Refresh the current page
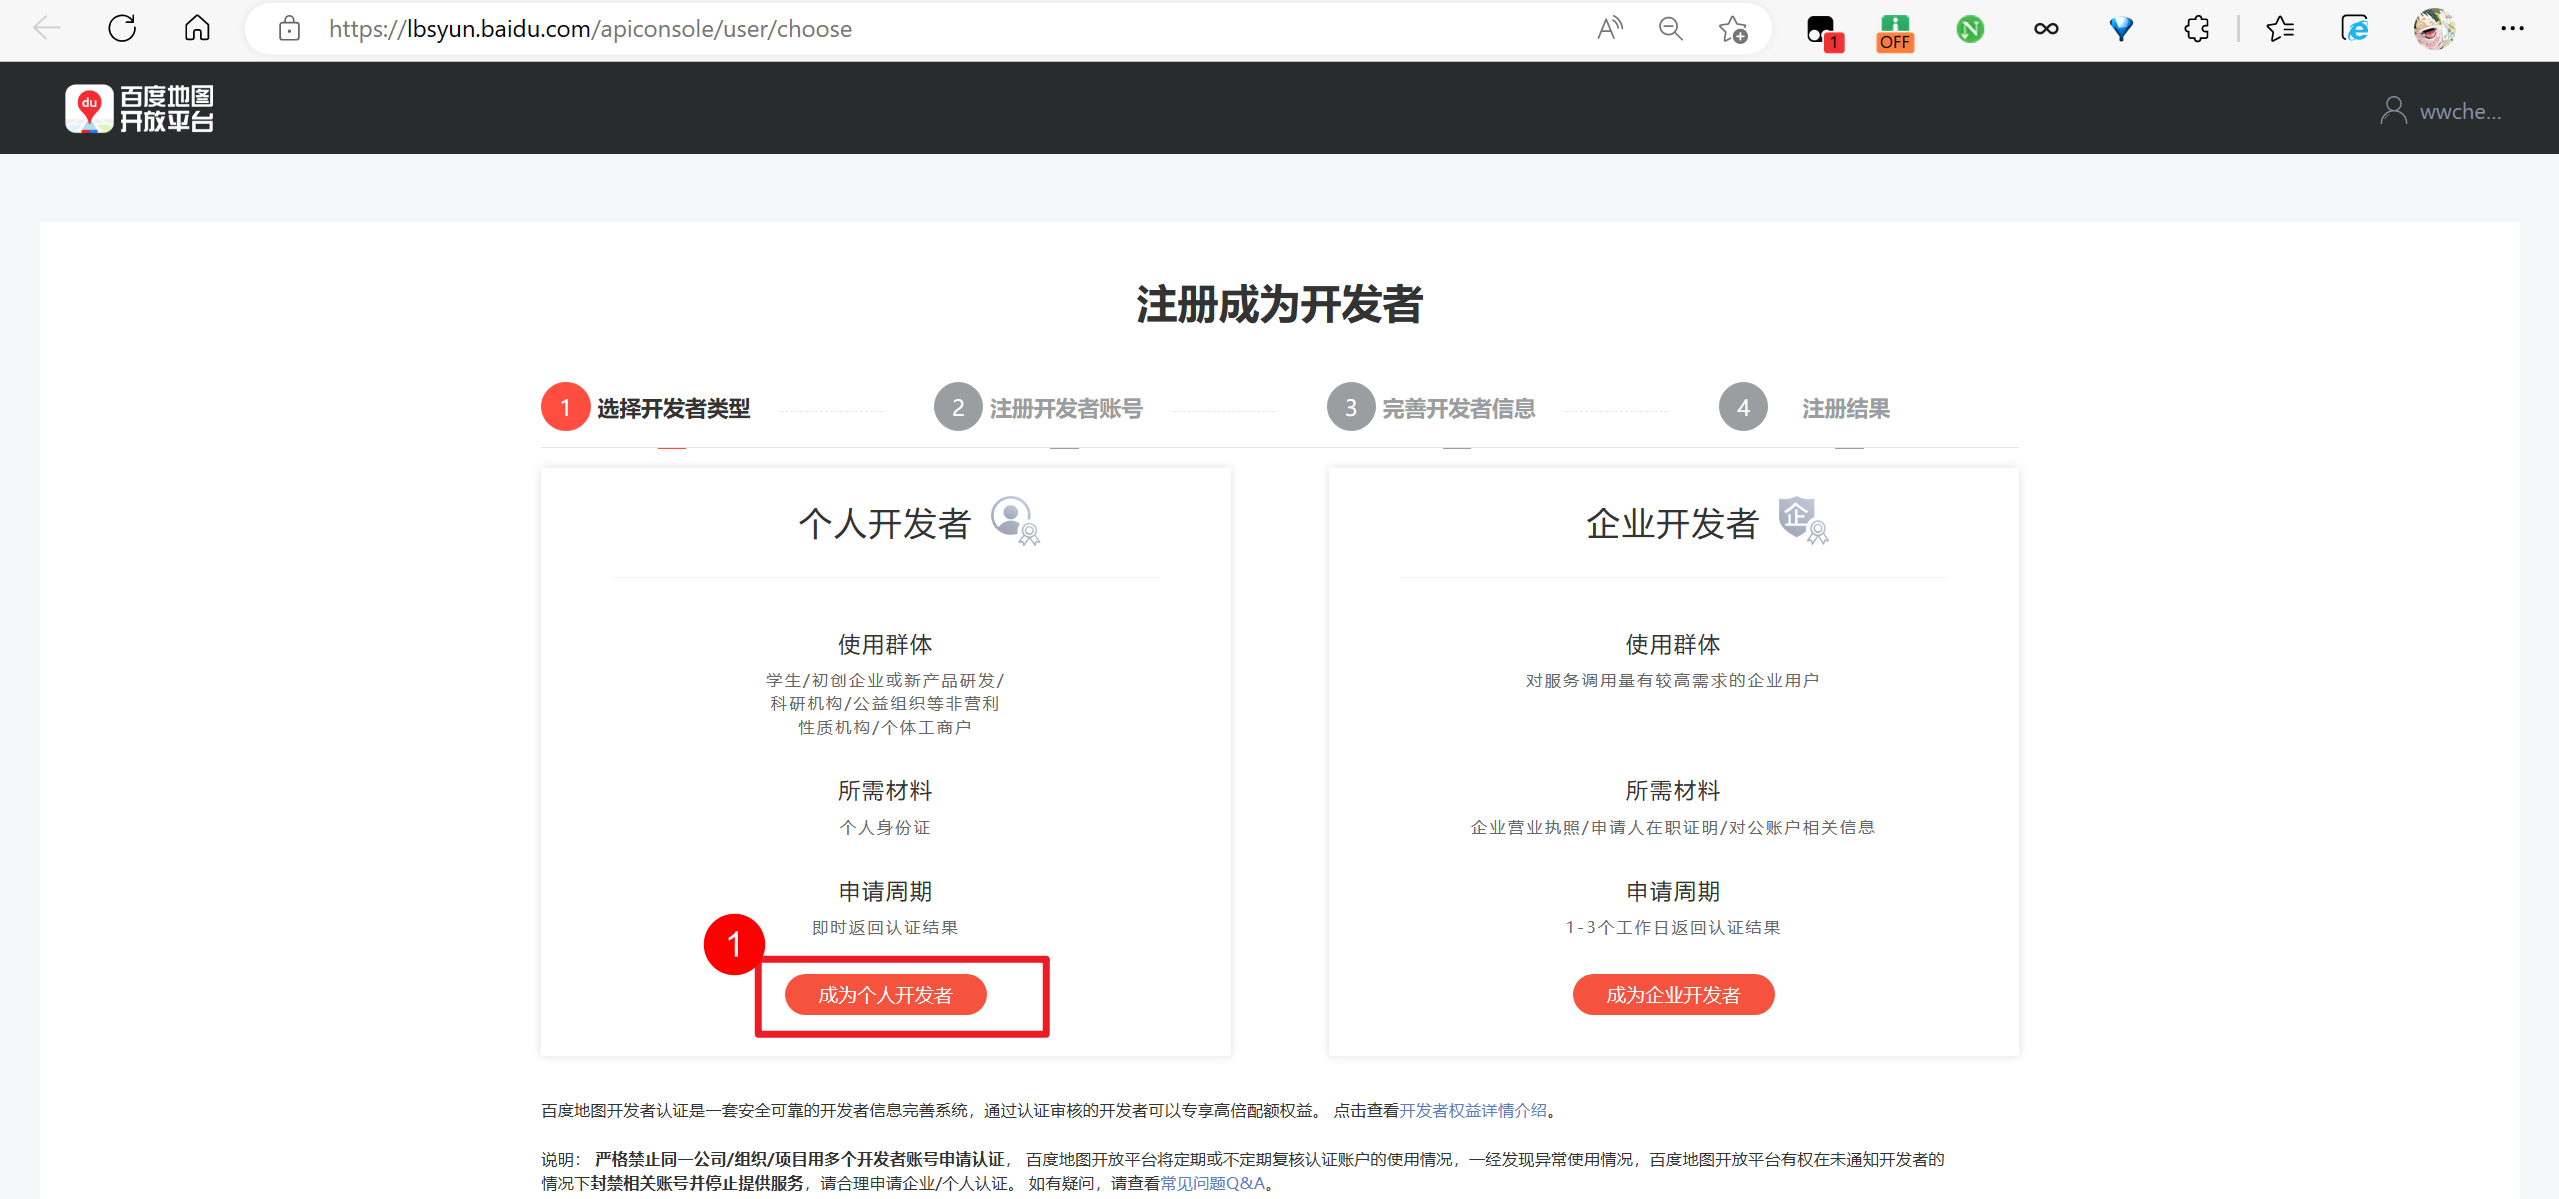 (122, 29)
